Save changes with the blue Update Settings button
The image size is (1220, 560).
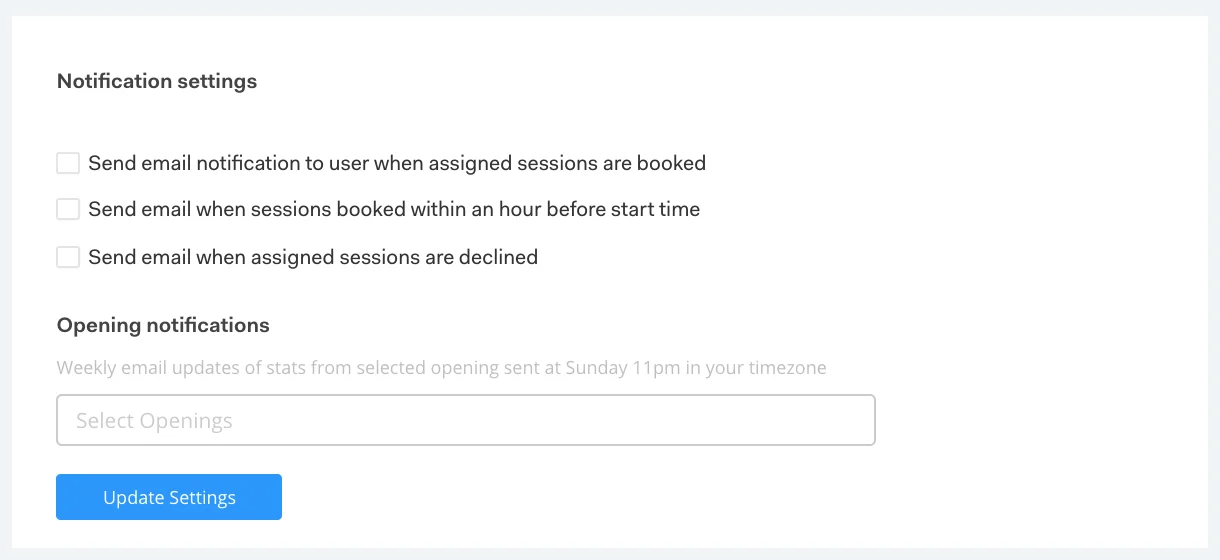click(169, 497)
